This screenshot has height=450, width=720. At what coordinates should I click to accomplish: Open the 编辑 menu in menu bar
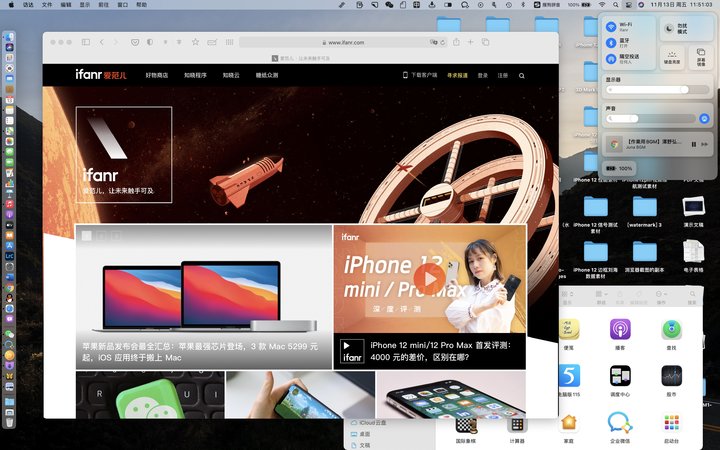tap(66, 5)
